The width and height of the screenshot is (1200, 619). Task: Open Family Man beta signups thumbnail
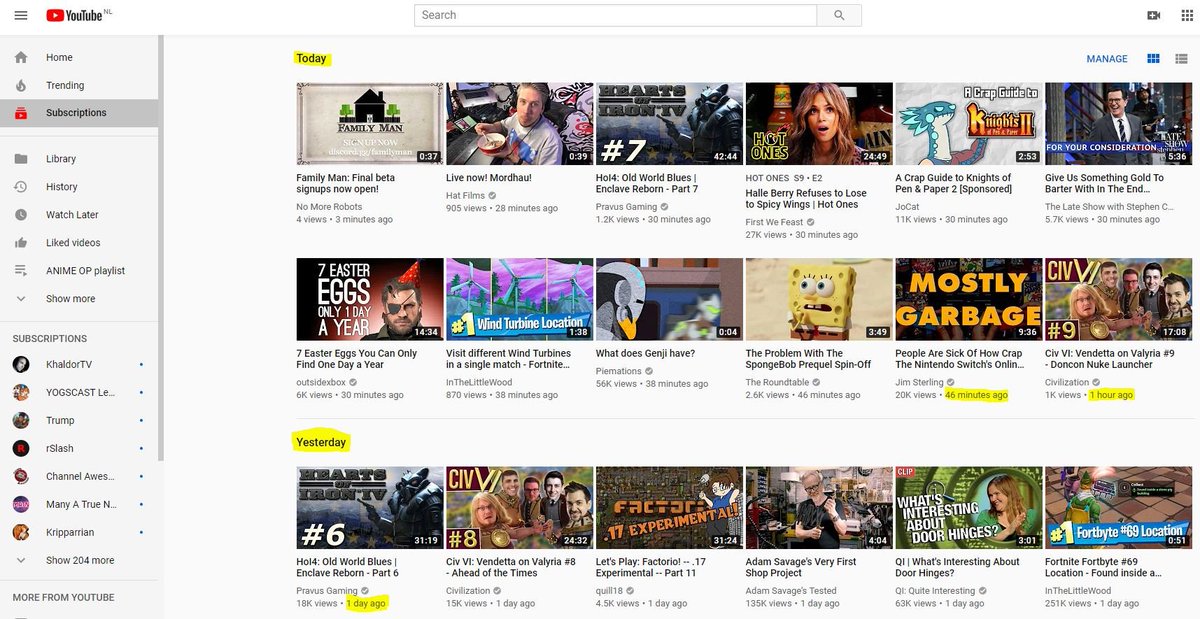point(370,124)
